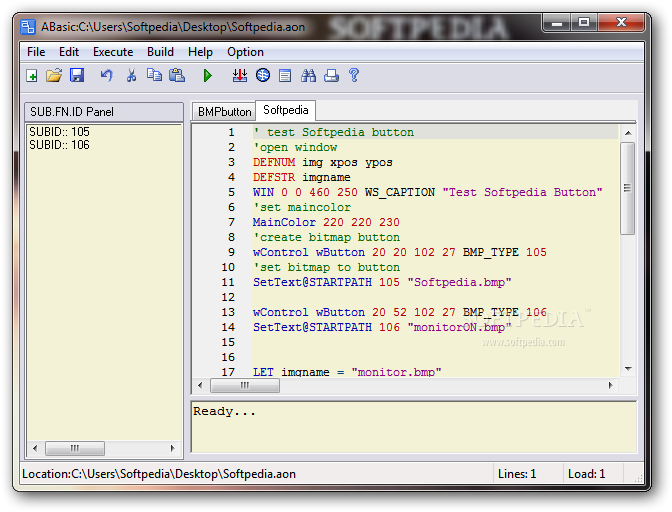This screenshot has width=672, height=512.
Task: Open a file with folder icon
Action: [x=54, y=75]
